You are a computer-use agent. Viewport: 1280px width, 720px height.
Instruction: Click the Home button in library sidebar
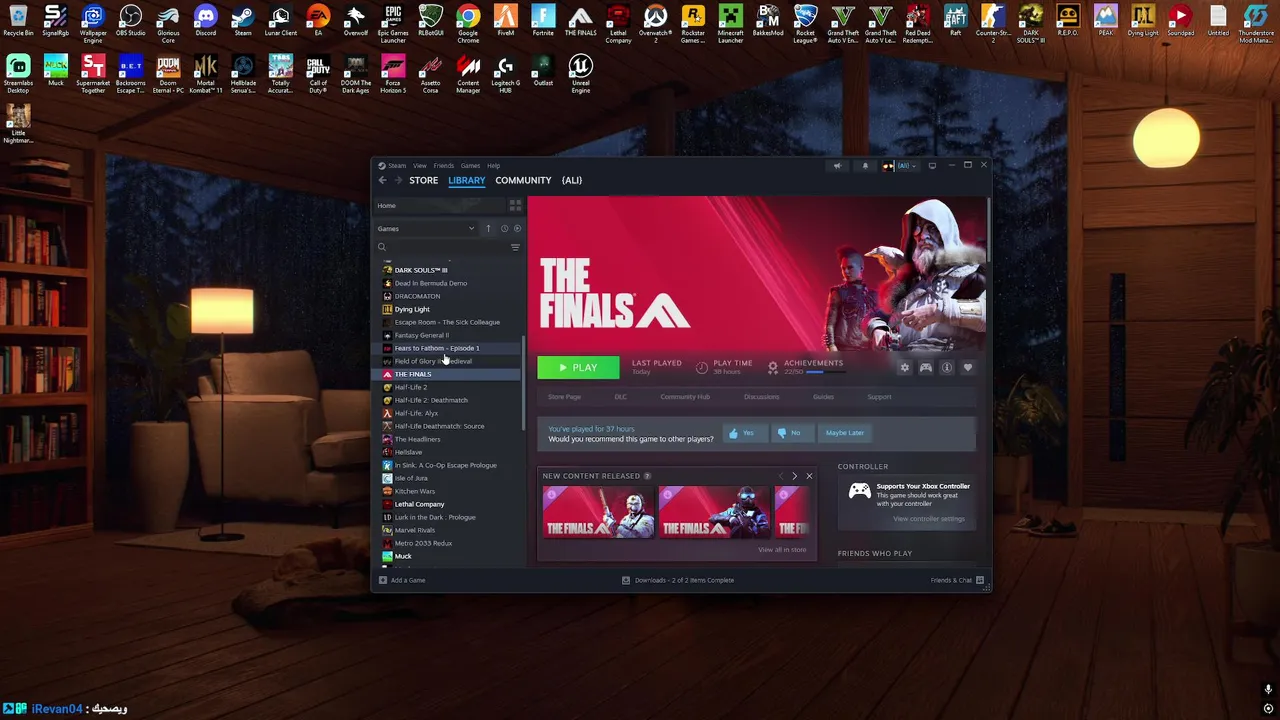point(440,206)
